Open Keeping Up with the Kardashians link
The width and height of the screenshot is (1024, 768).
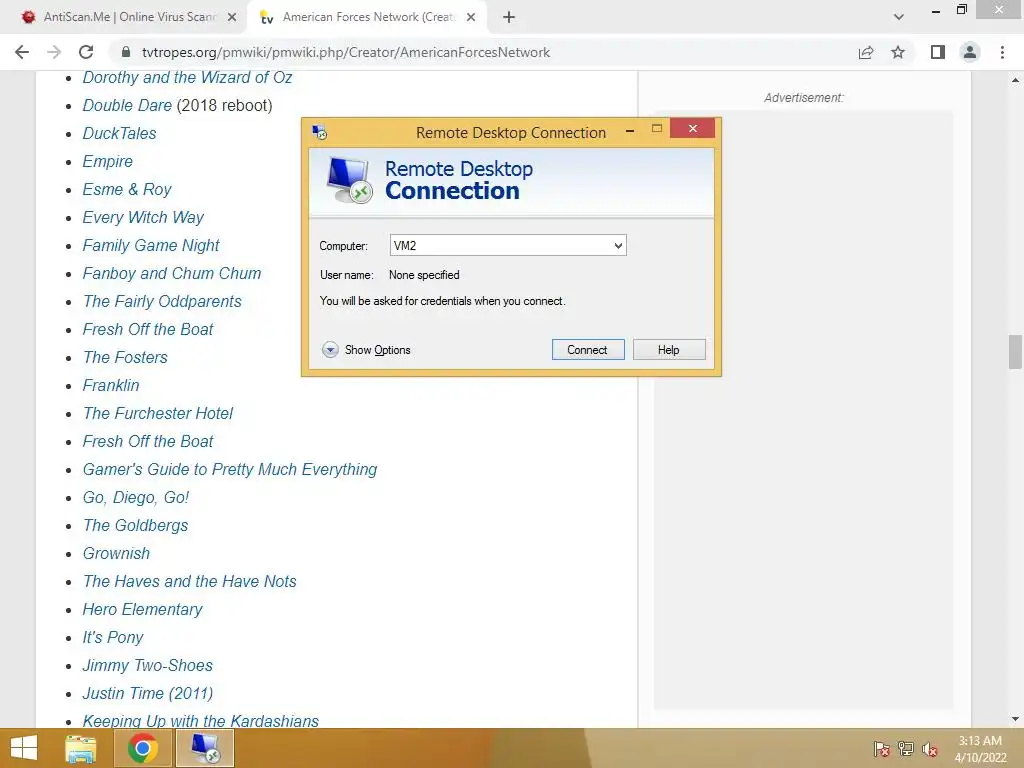point(200,721)
